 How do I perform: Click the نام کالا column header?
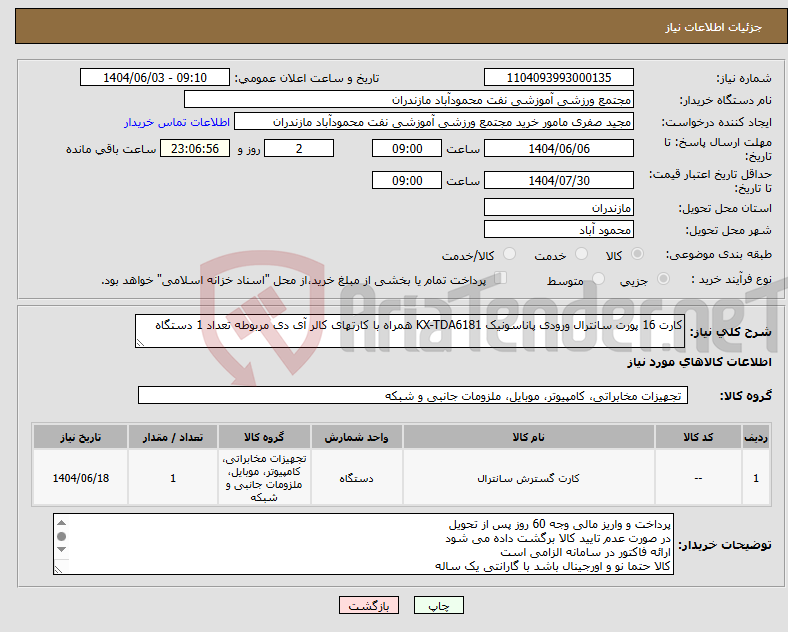pos(529,437)
